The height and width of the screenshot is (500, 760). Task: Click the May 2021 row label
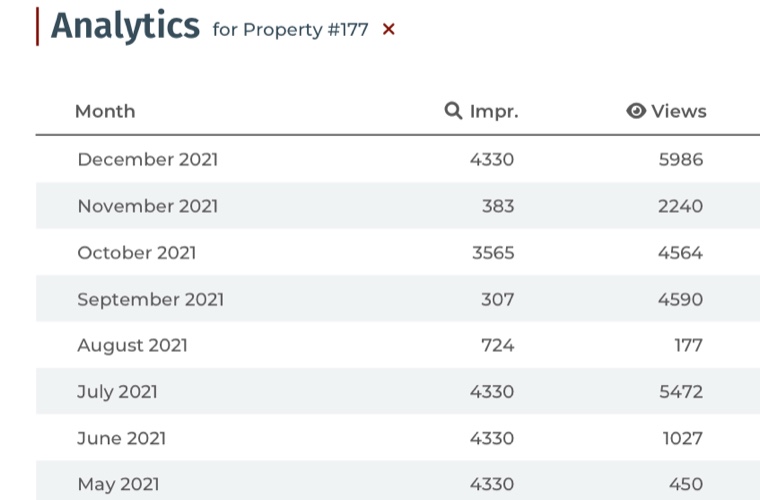click(118, 484)
